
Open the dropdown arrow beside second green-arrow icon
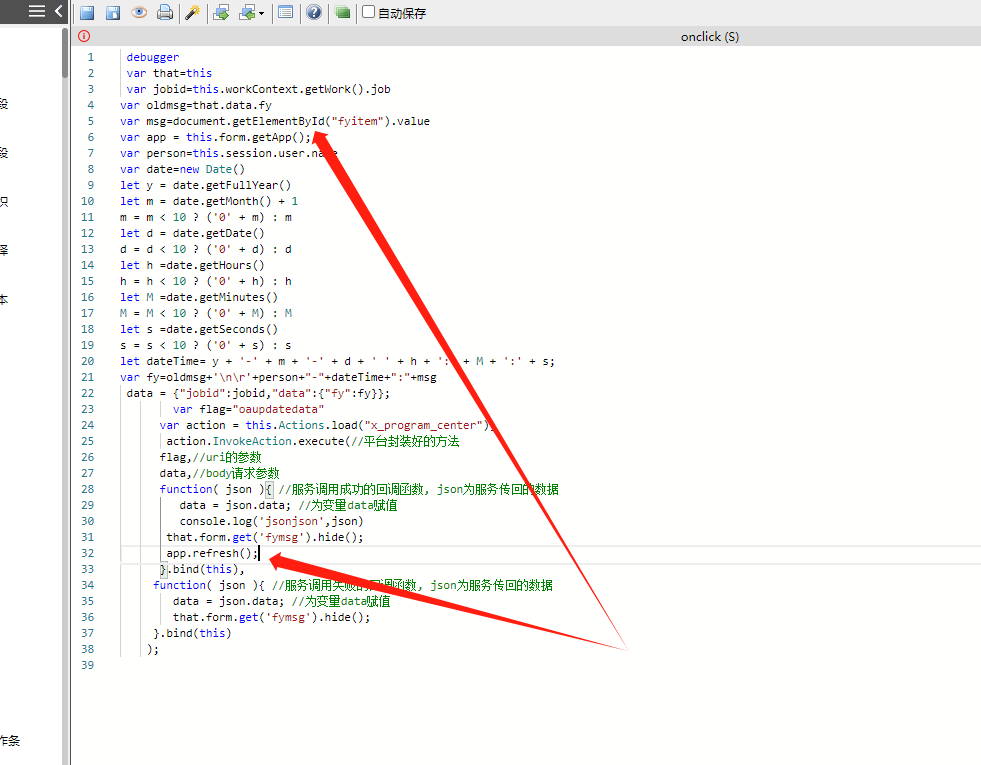pos(262,14)
